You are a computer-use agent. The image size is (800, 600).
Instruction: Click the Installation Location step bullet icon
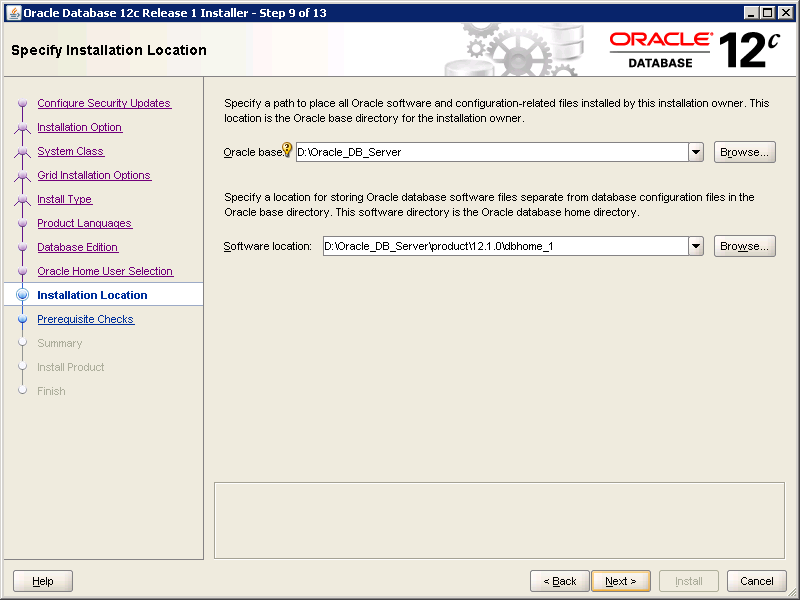coord(23,295)
